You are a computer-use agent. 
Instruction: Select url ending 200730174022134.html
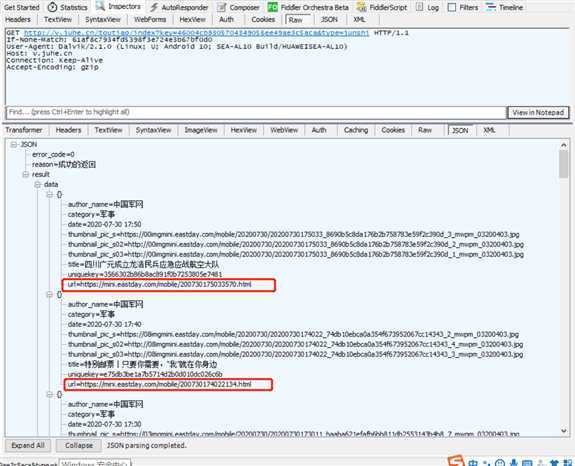click(160, 384)
